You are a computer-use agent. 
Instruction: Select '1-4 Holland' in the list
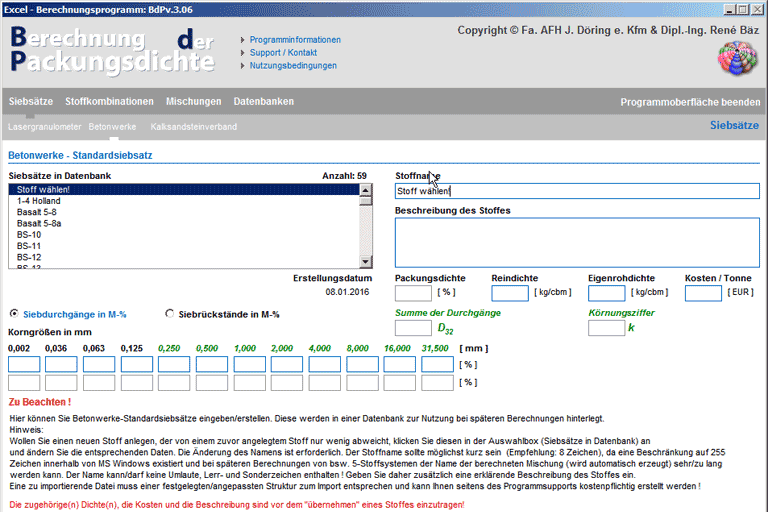pos(184,201)
